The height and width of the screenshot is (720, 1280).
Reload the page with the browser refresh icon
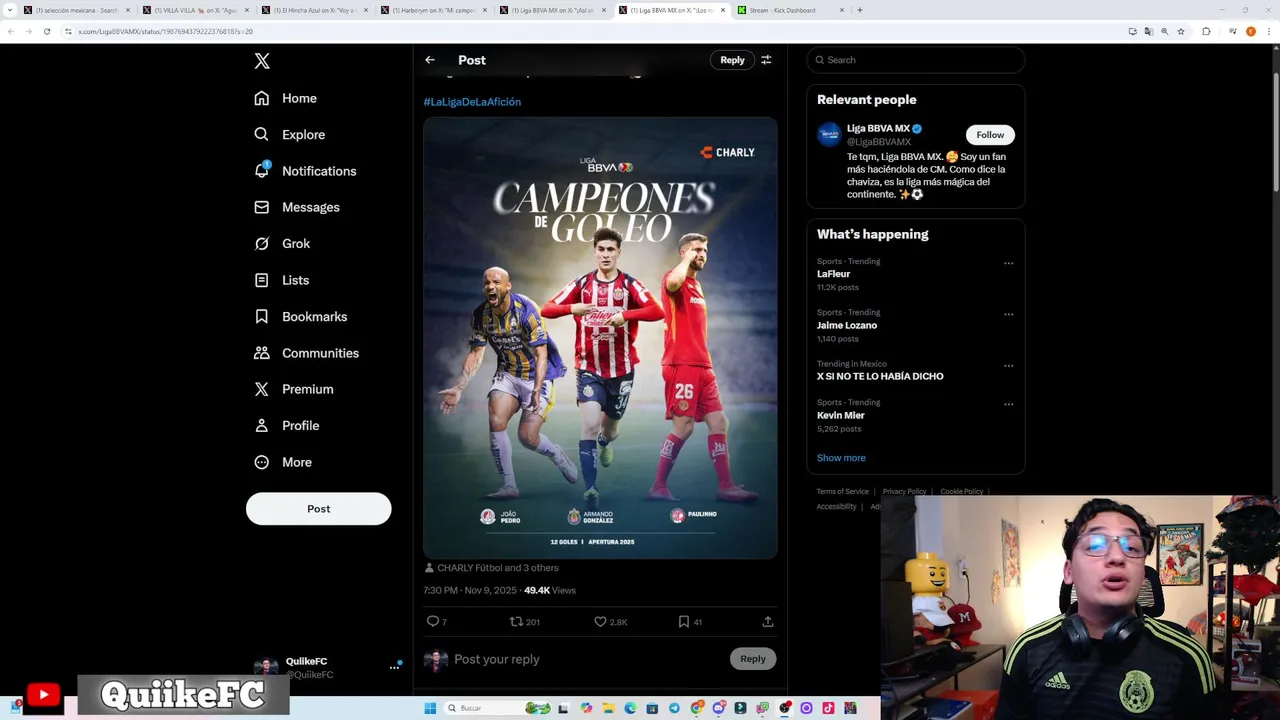46,31
